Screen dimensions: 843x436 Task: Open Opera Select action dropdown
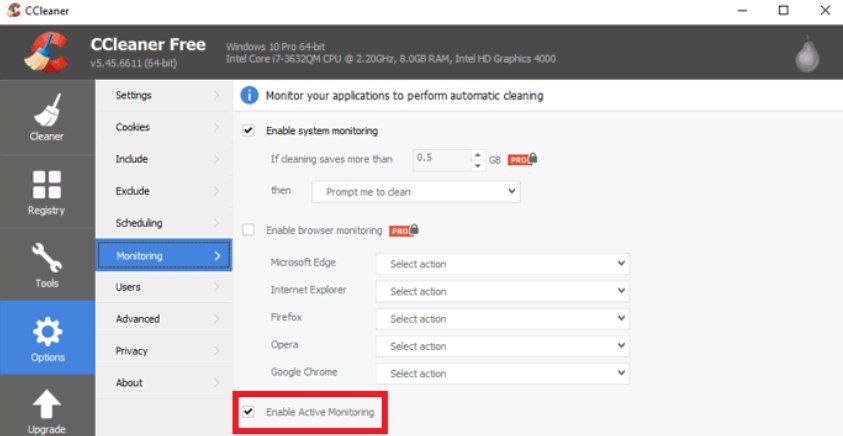[x=503, y=346]
